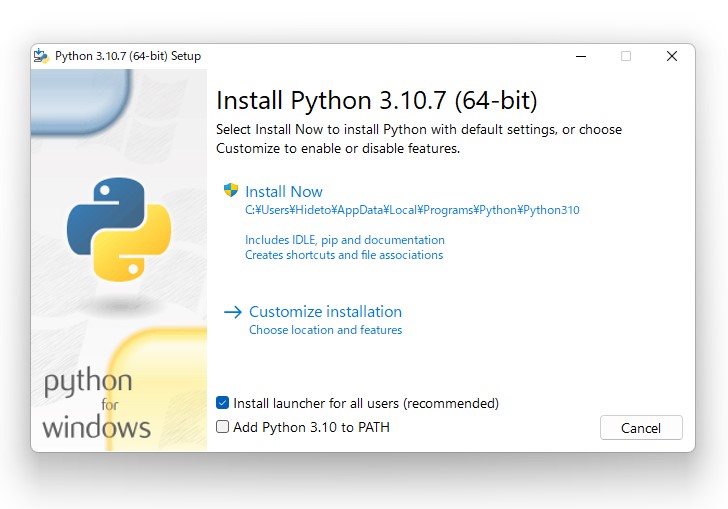Click the UAC shield icon beside Install Now

[x=231, y=190]
